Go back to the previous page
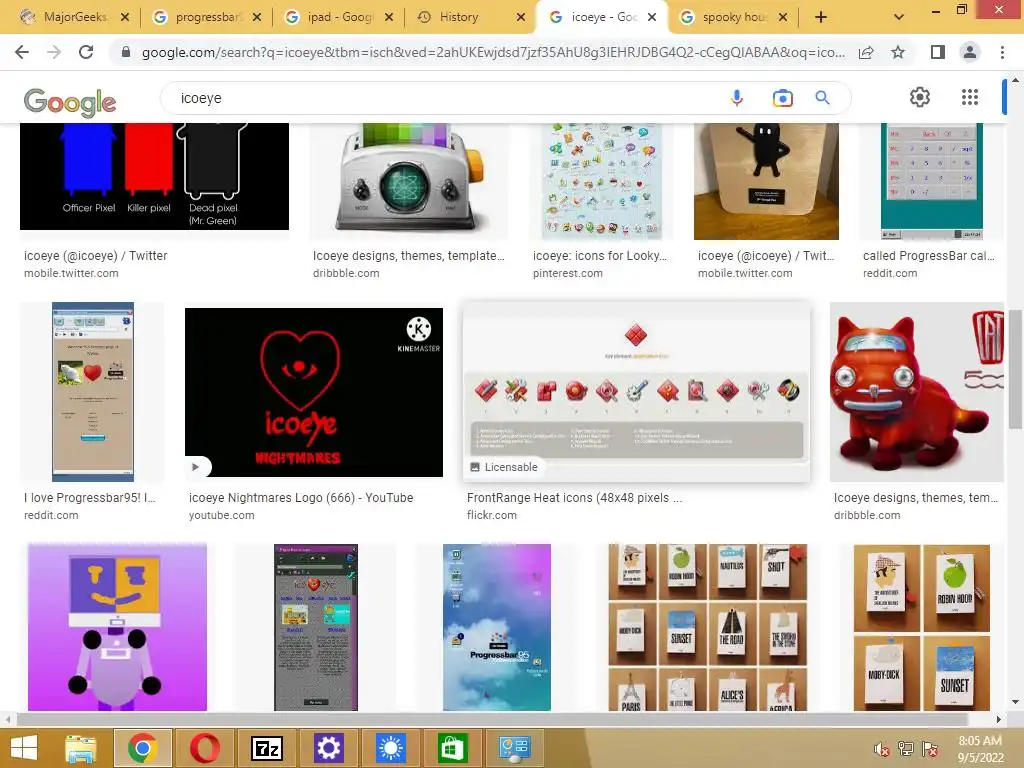 coord(22,52)
